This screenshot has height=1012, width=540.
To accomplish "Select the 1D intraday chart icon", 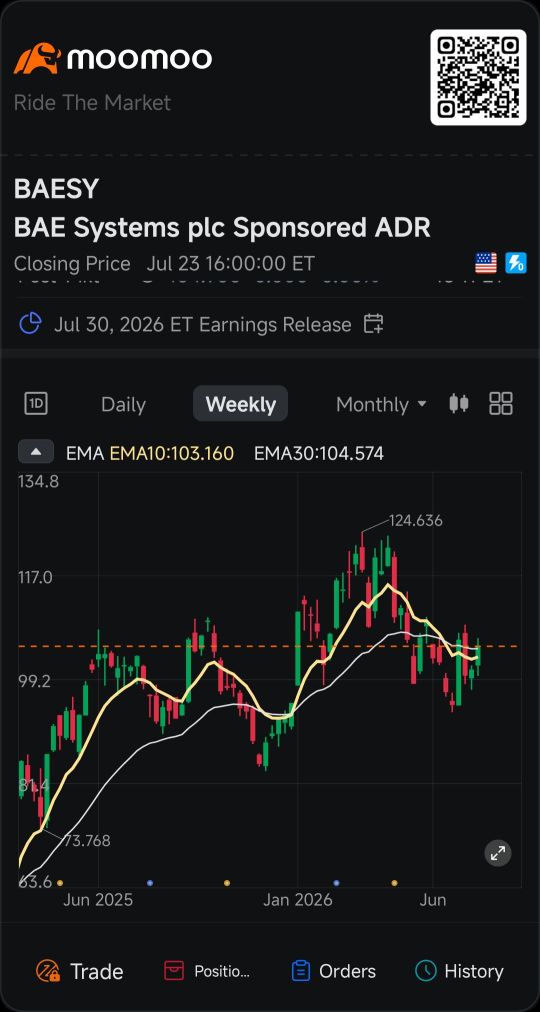I will 36,404.
